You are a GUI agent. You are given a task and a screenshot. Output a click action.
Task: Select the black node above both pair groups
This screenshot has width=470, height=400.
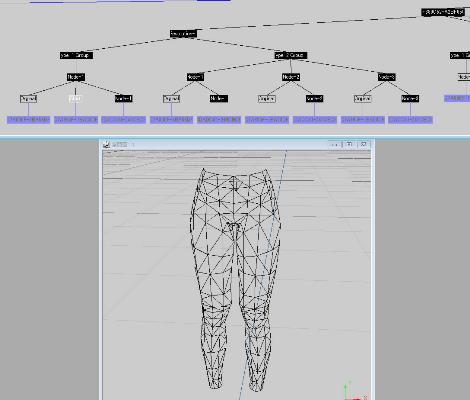coord(183,34)
